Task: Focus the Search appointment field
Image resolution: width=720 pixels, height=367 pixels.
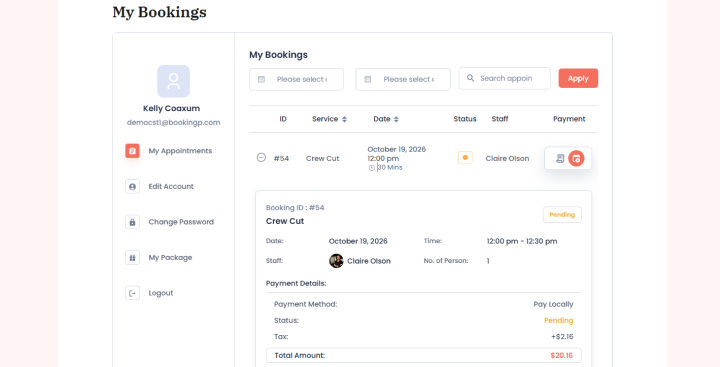Action: pos(504,79)
